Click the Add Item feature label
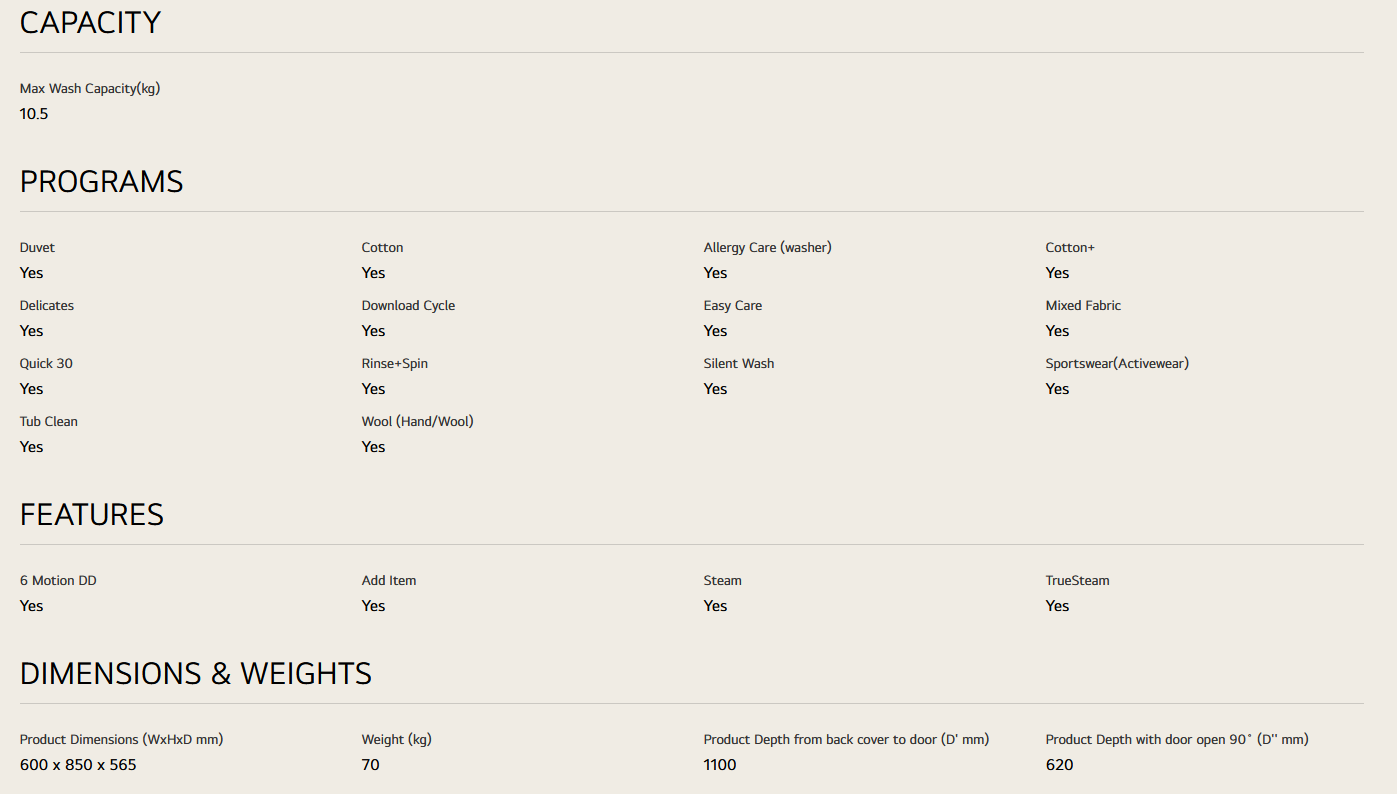The image size is (1397, 794). point(389,580)
